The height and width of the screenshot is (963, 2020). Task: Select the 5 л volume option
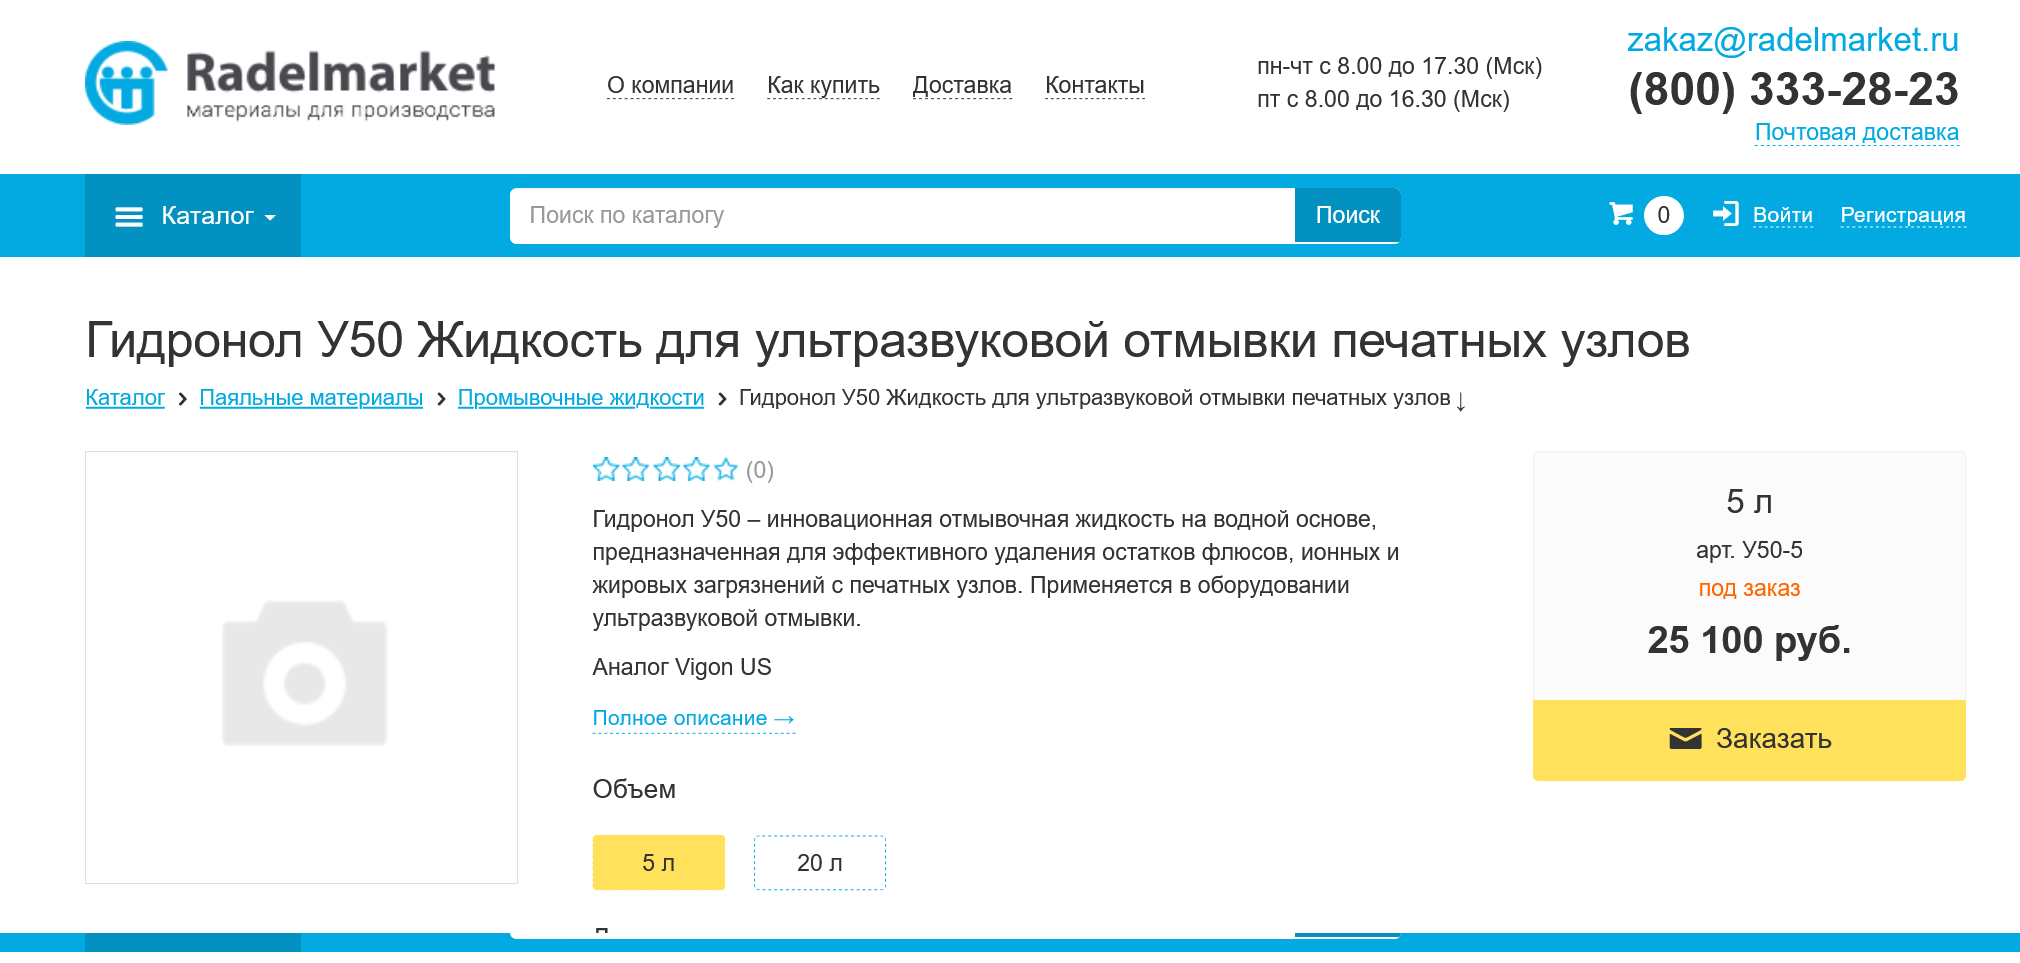658,862
